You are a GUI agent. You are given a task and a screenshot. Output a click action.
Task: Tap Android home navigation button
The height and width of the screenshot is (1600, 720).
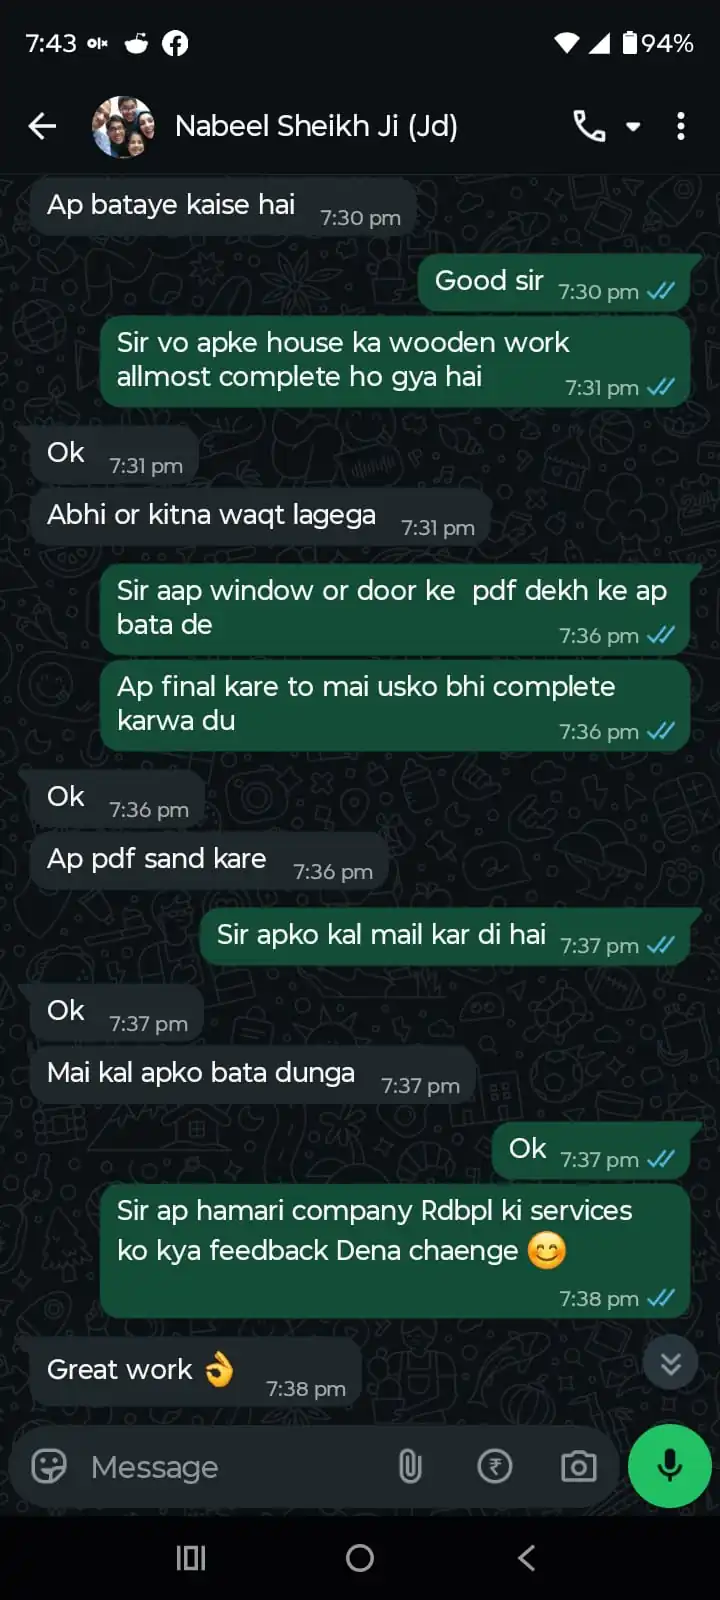click(360, 1557)
